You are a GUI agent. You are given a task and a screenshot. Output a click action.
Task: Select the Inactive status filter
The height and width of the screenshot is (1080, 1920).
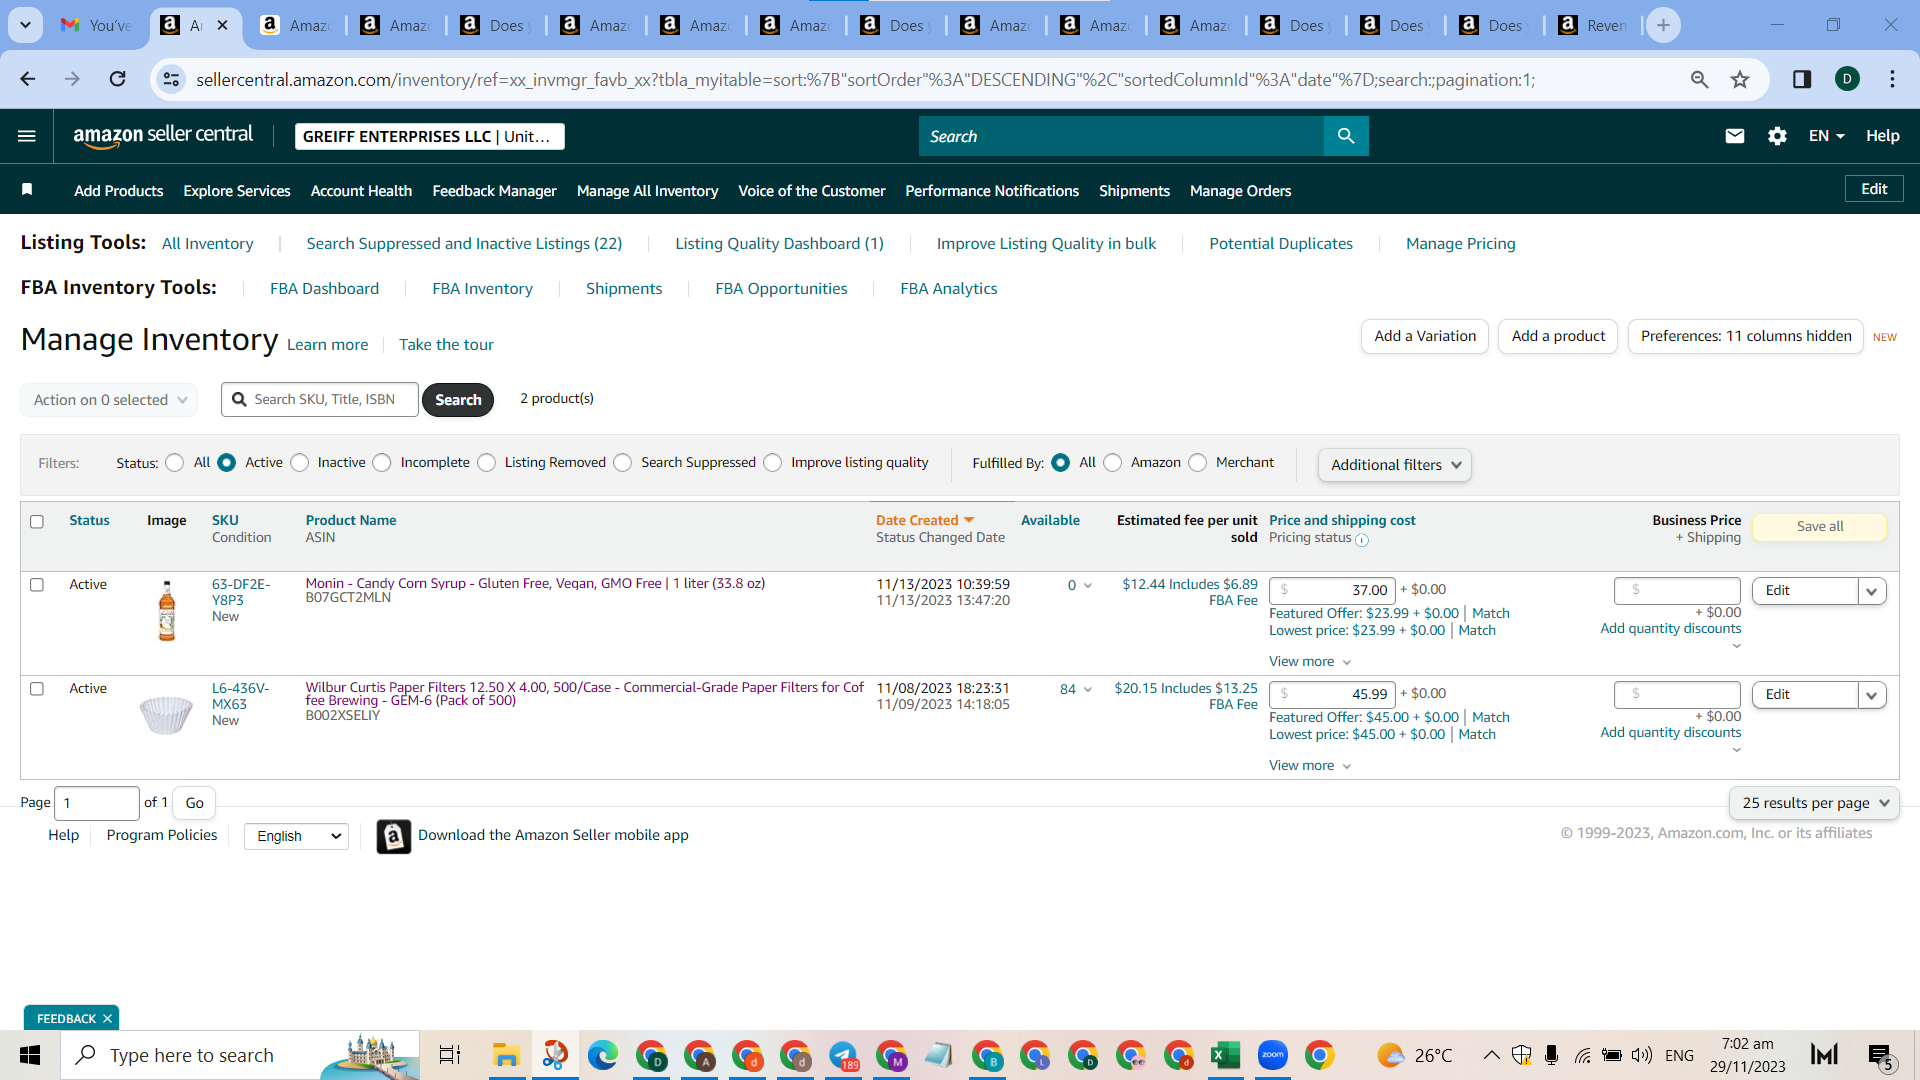[300, 463]
